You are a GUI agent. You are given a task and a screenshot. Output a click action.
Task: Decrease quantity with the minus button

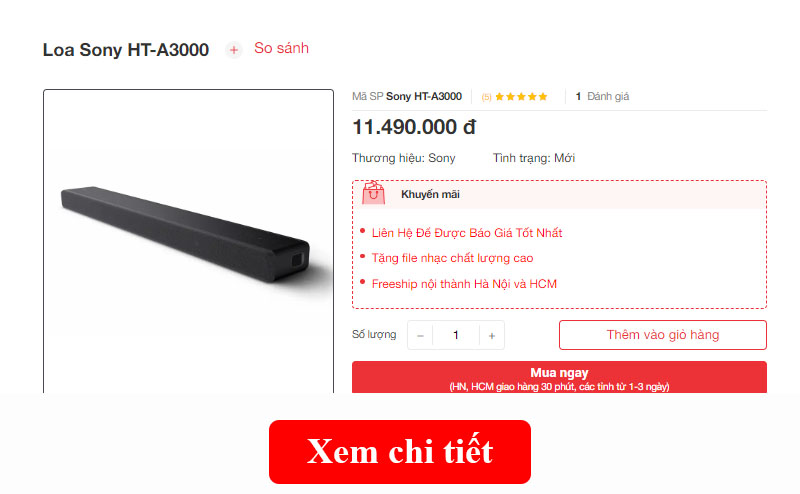[420, 335]
